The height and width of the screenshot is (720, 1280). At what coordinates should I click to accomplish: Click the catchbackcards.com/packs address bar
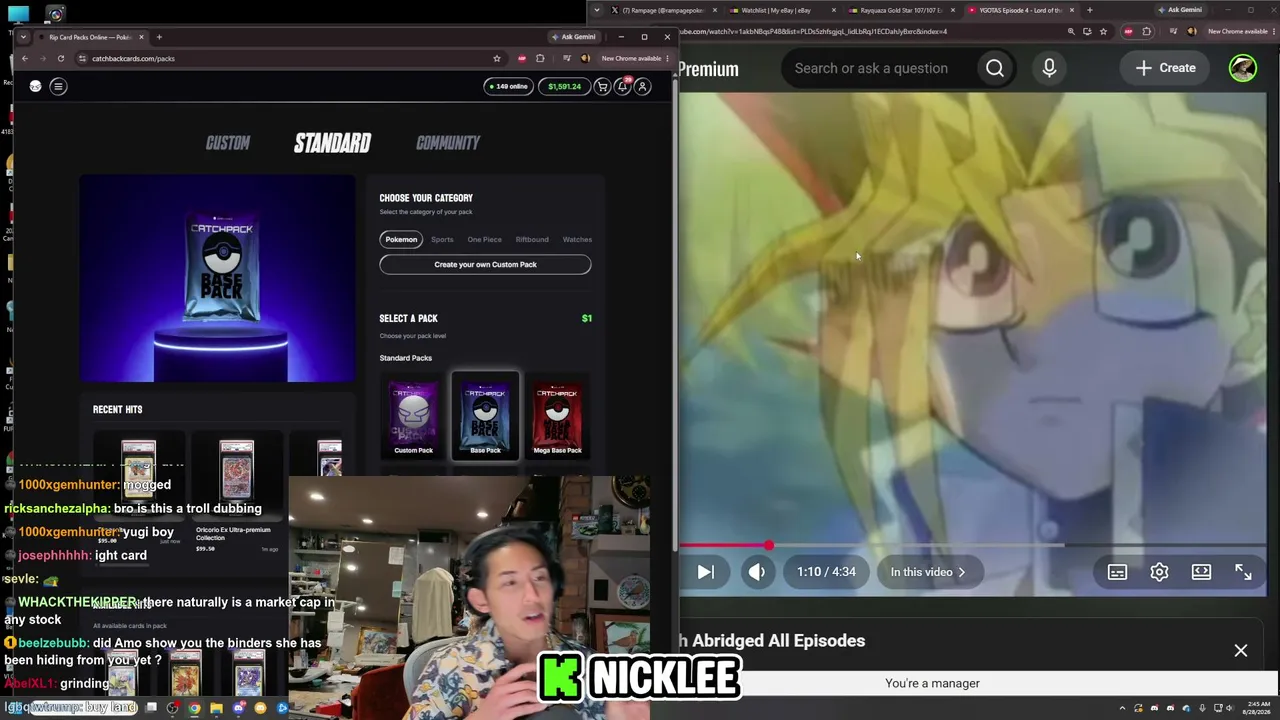tap(288, 58)
